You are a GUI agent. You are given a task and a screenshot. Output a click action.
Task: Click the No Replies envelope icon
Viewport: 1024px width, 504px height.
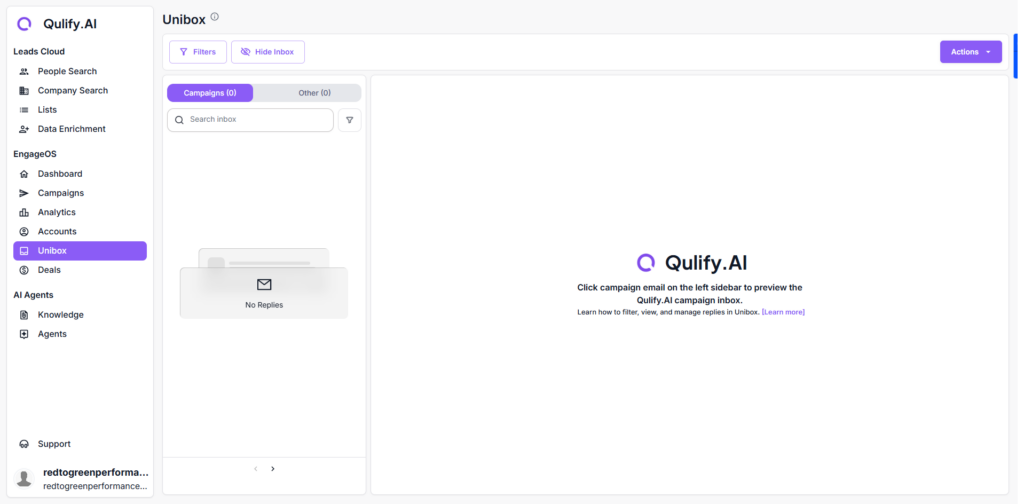(264, 285)
